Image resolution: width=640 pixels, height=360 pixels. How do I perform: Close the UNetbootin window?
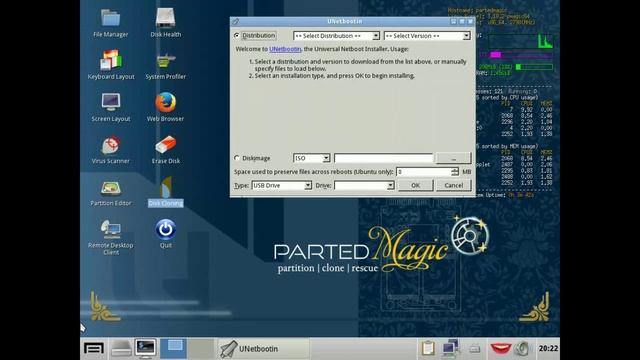pos(470,21)
